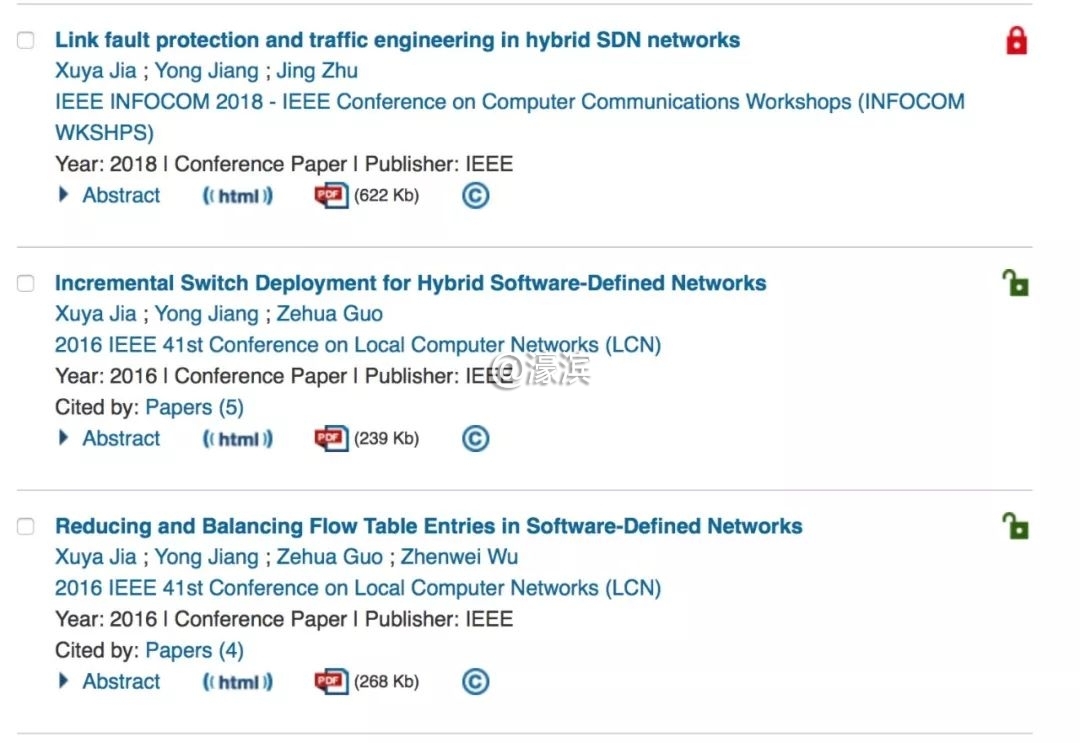The image size is (1080, 743).
Task: Open title Reducing and Balancing Flow Table Entries
Action: (x=428, y=526)
